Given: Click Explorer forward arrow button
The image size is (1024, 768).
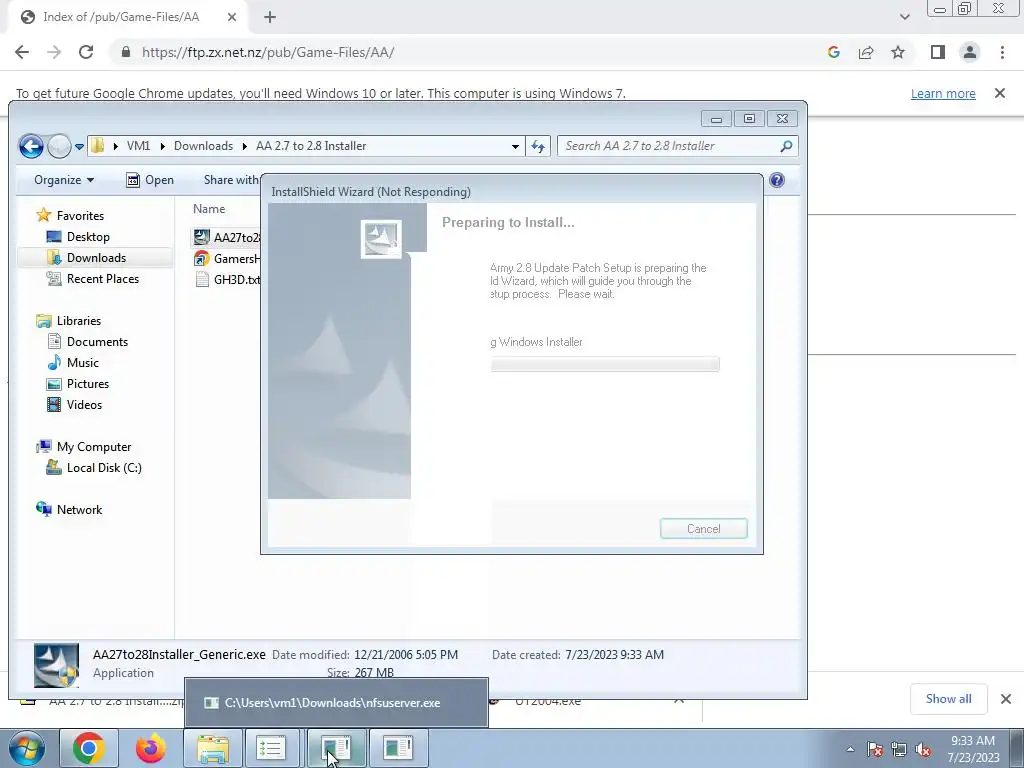Looking at the screenshot, I should click(59, 146).
